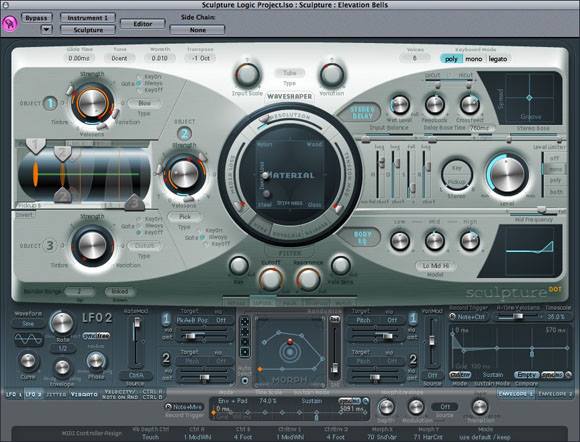This screenshot has width=580, height=442.
Task: Click the pink plug-in link icon
Action: 10,23
